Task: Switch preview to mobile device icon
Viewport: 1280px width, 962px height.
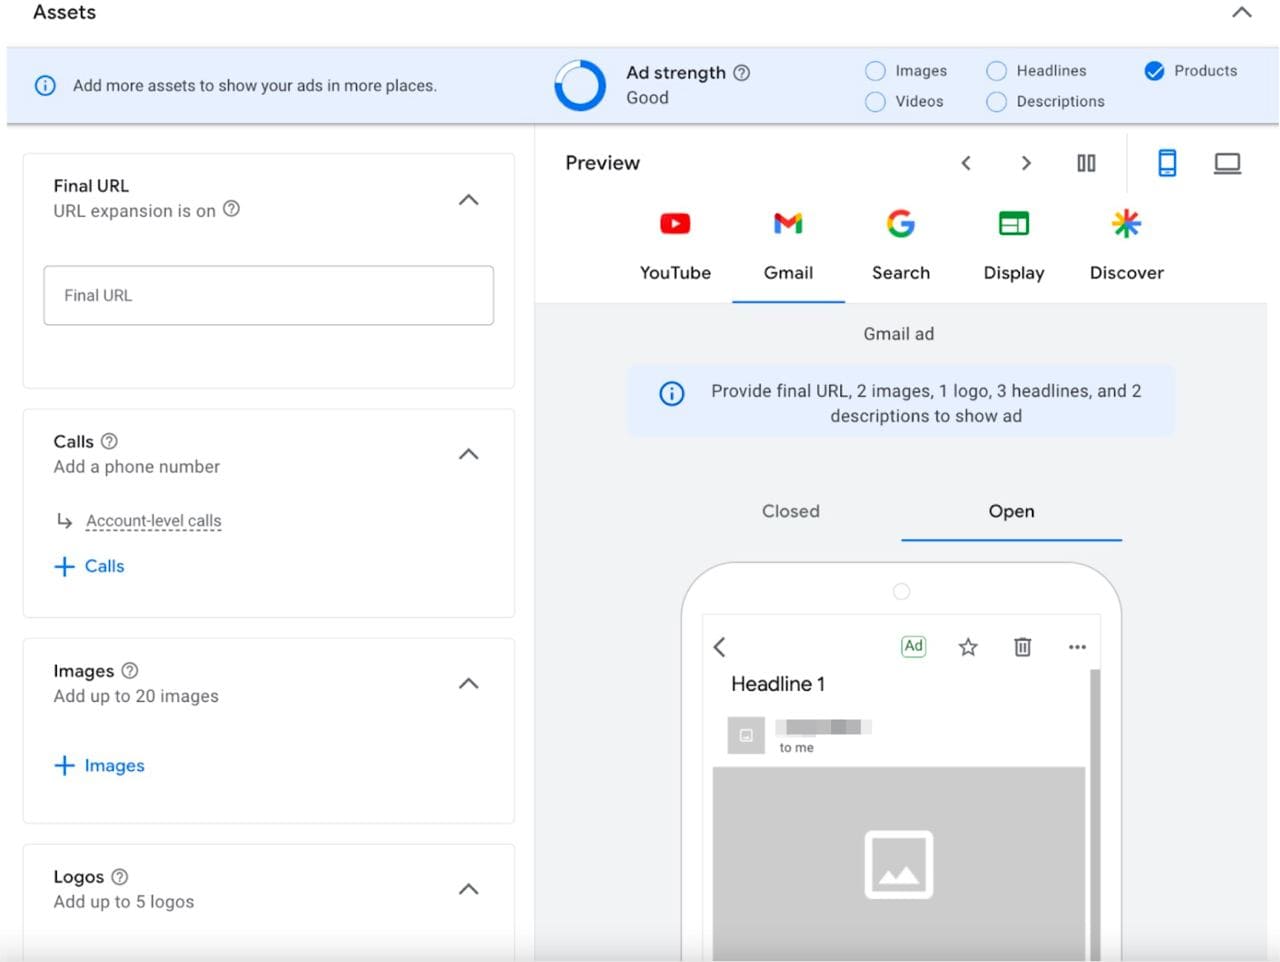Action: tap(1166, 163)
